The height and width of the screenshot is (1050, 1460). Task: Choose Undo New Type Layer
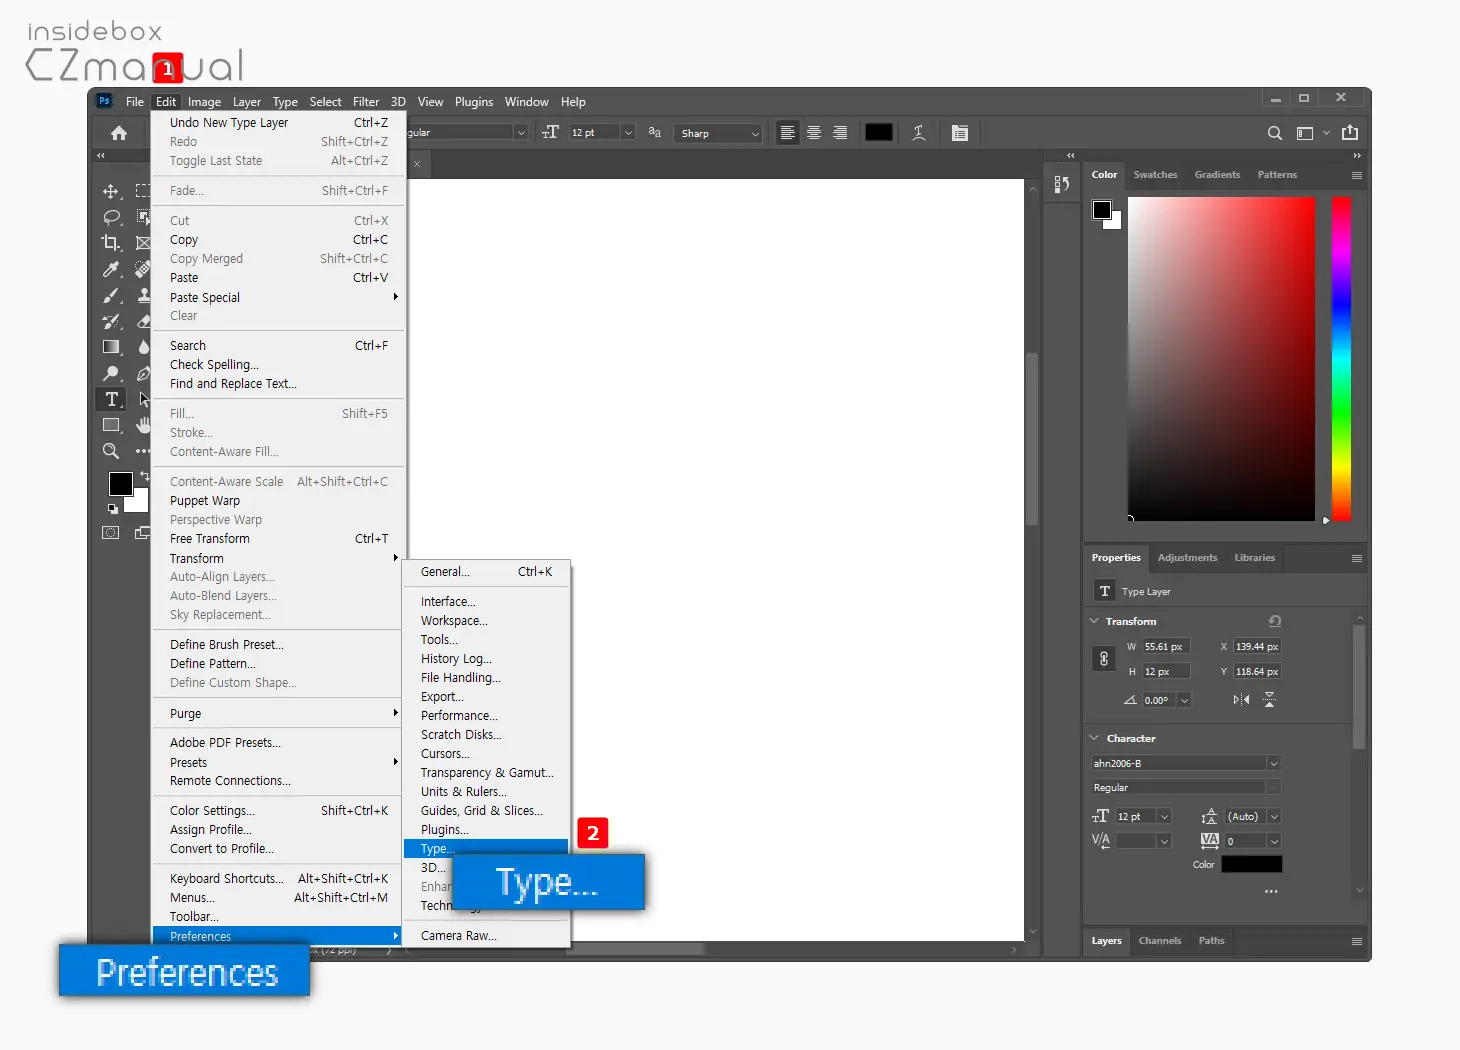(279, 123)
